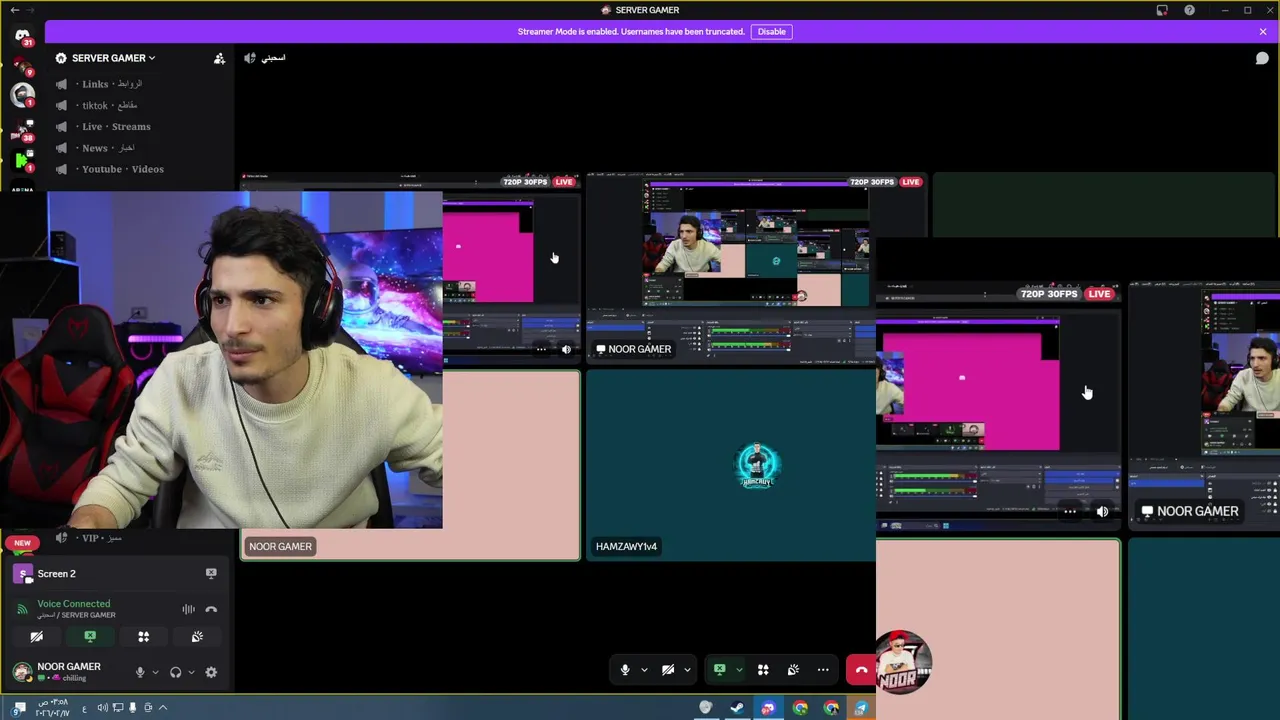The width and height of the screenshot is (1280, 720).
Task: Open the inbox icon in the title bar
Action: [x=1162, y=10]
